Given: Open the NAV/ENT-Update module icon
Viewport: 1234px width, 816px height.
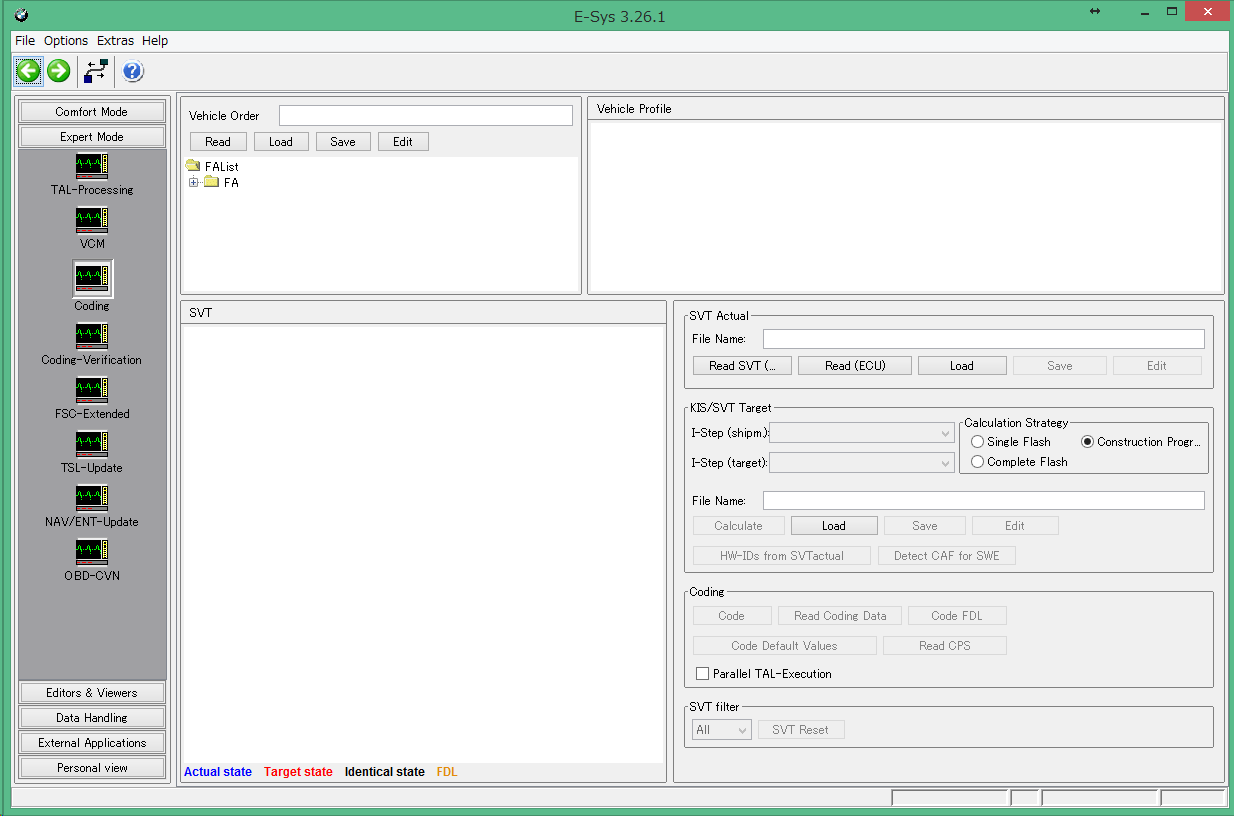Looking at the screenshot, I should click(x=92, y=498).
